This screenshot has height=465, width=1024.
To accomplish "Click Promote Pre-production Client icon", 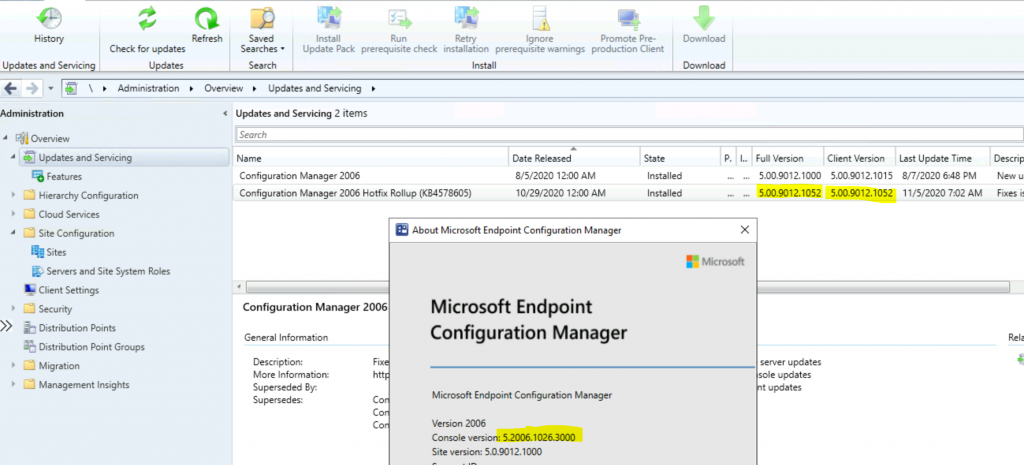I will 628,18.
